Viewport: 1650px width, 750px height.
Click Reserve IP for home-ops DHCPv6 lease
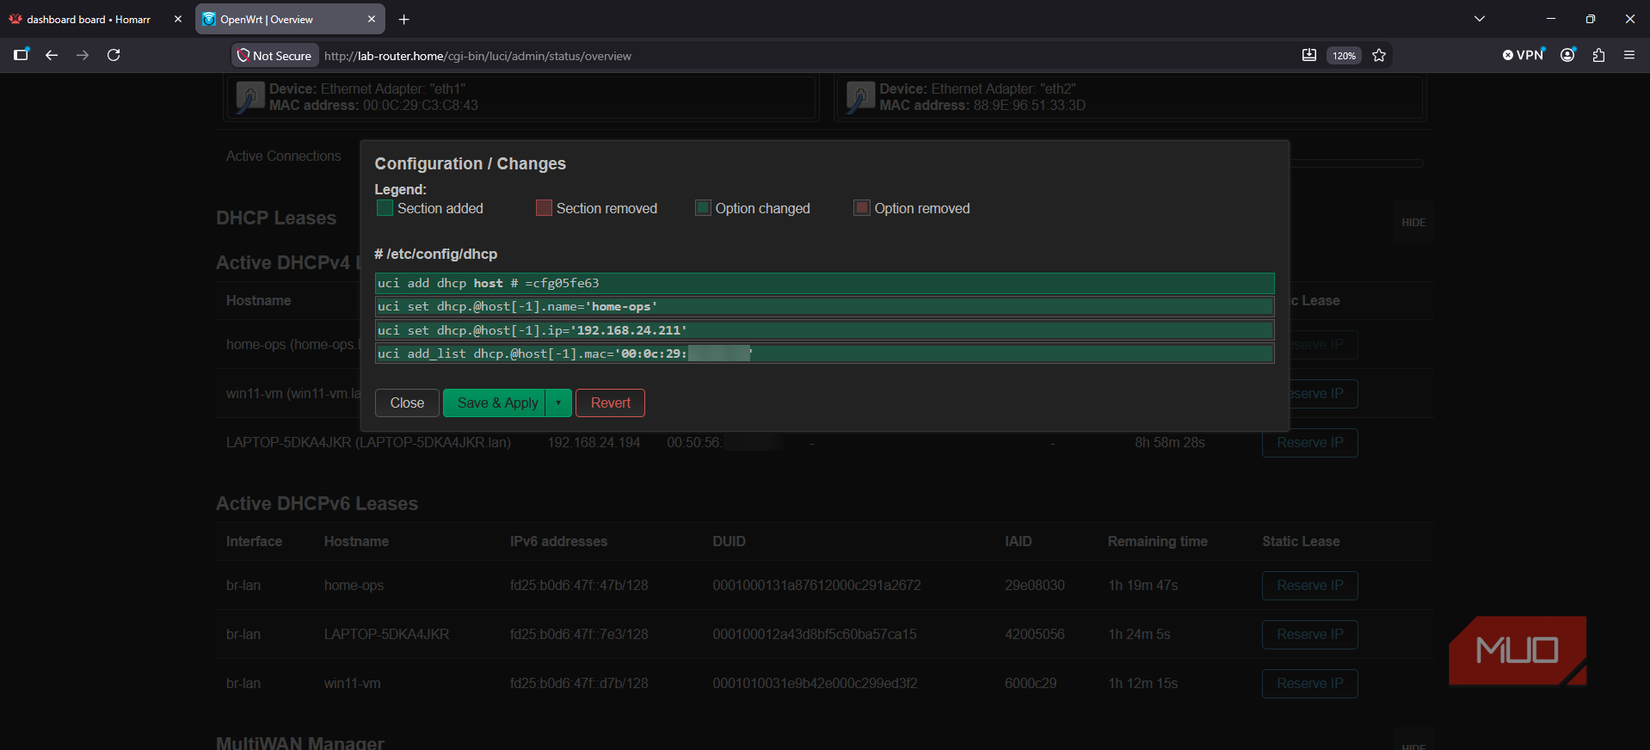[1310, 585]
